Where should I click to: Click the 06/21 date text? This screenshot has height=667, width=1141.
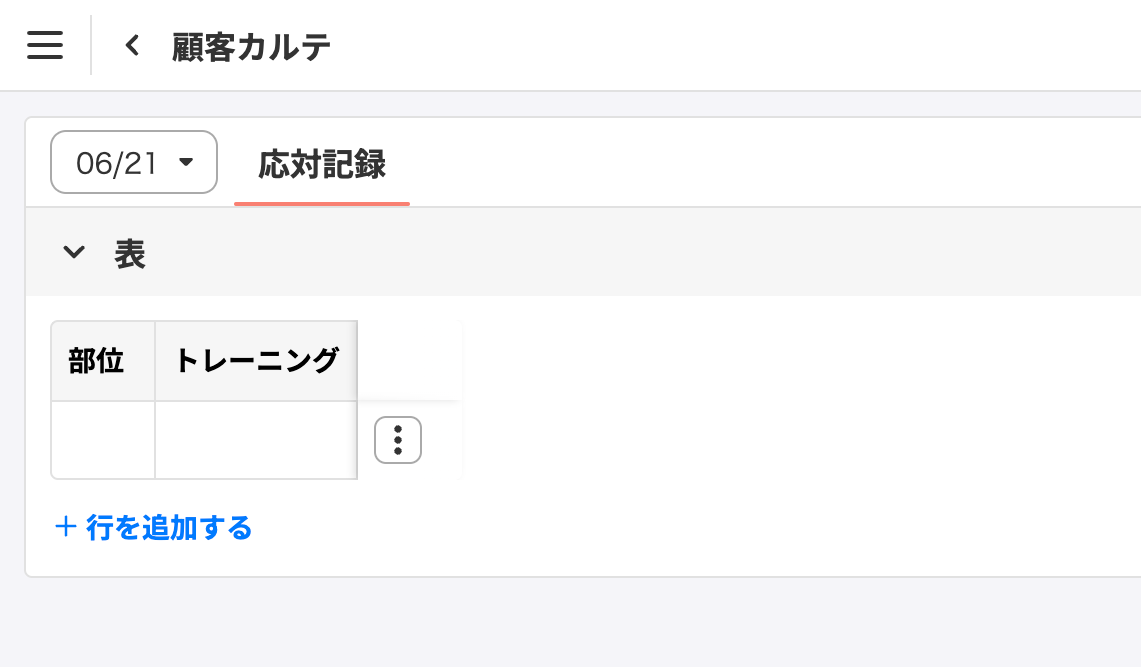click(116, 163)
